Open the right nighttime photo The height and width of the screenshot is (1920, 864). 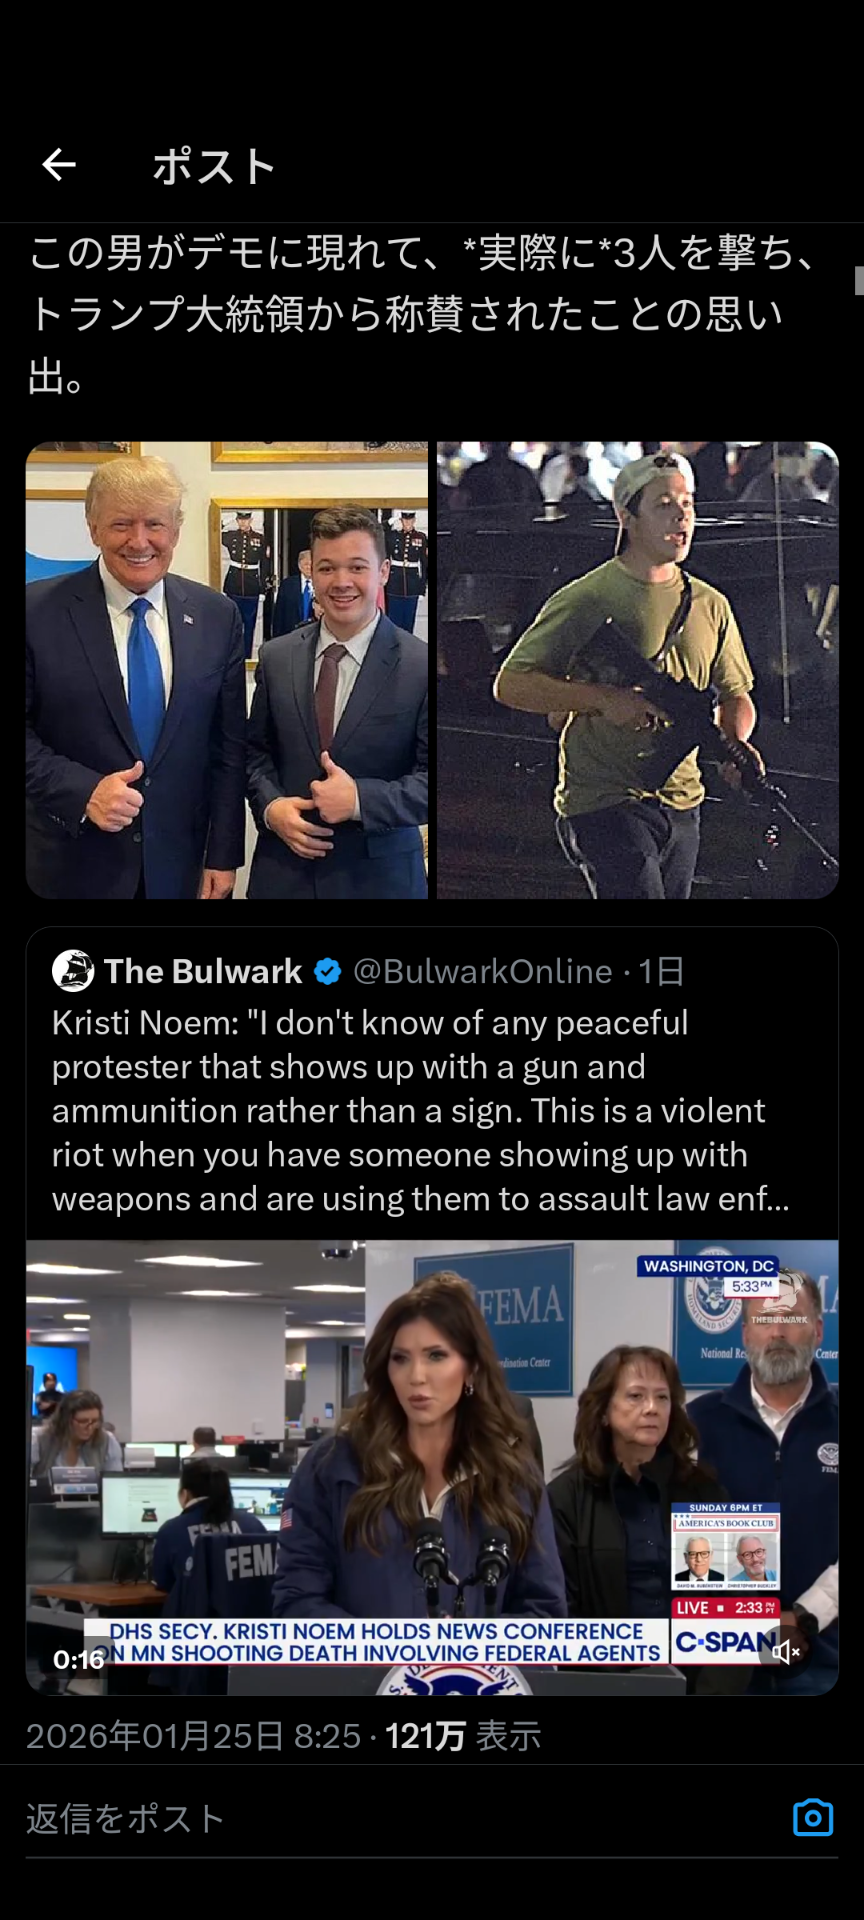point(638,670)
